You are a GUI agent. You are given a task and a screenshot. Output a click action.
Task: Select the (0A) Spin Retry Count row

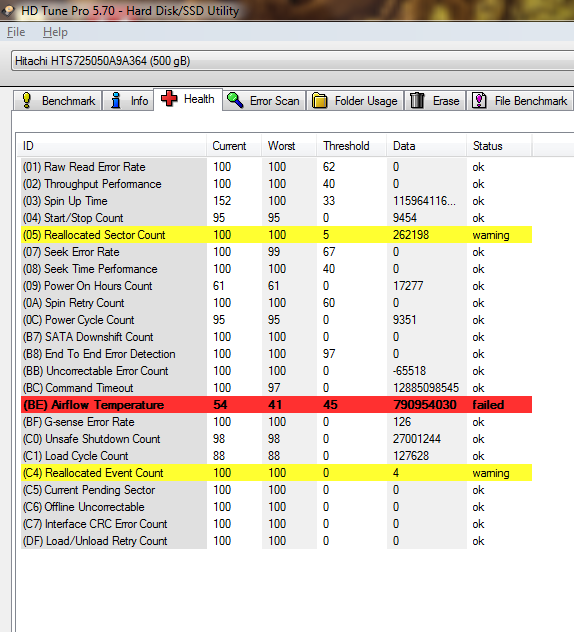(x=277, y=303)
